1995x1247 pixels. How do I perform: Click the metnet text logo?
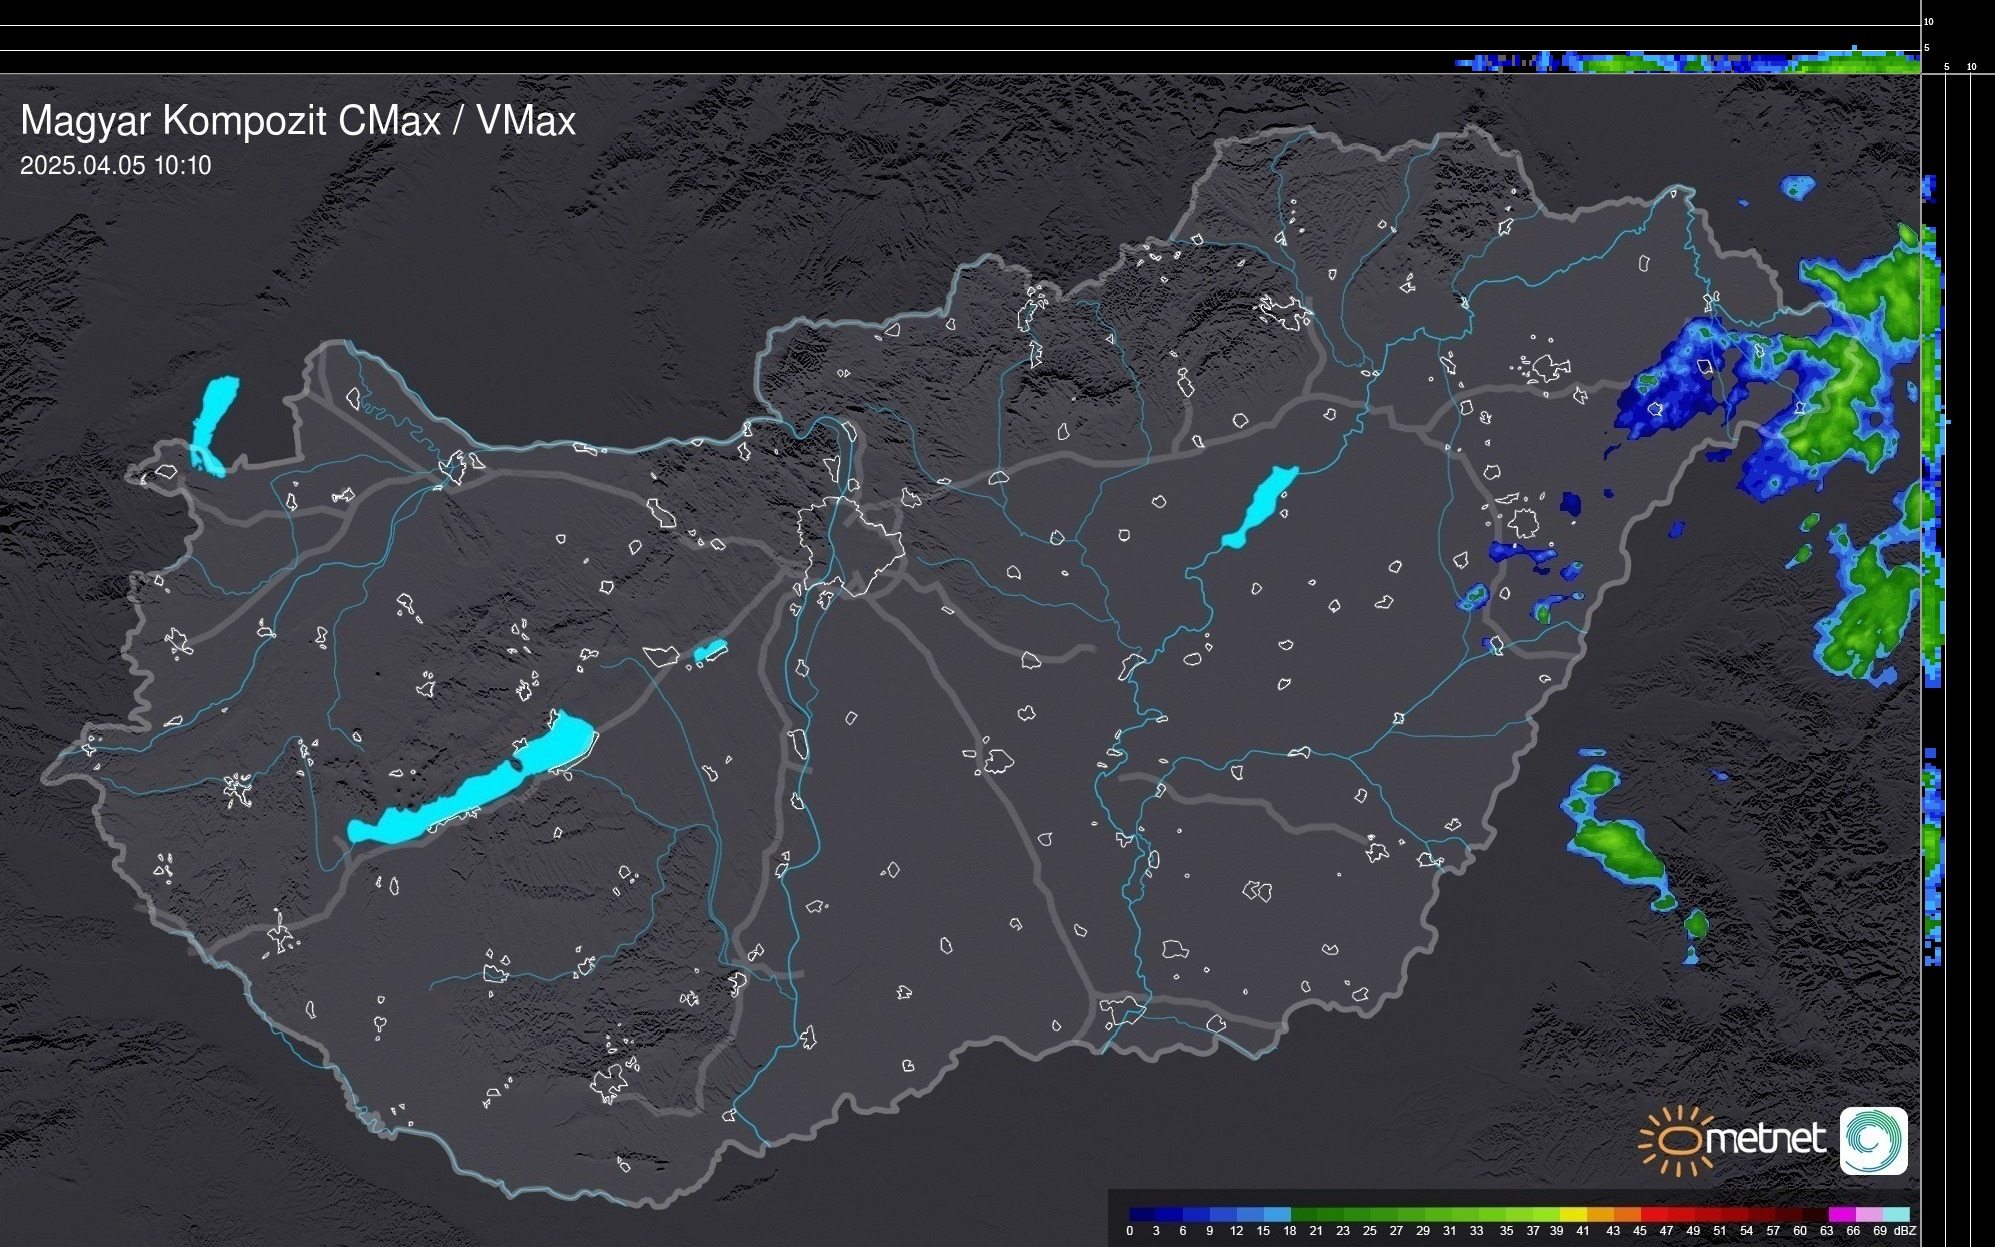1765,1140
